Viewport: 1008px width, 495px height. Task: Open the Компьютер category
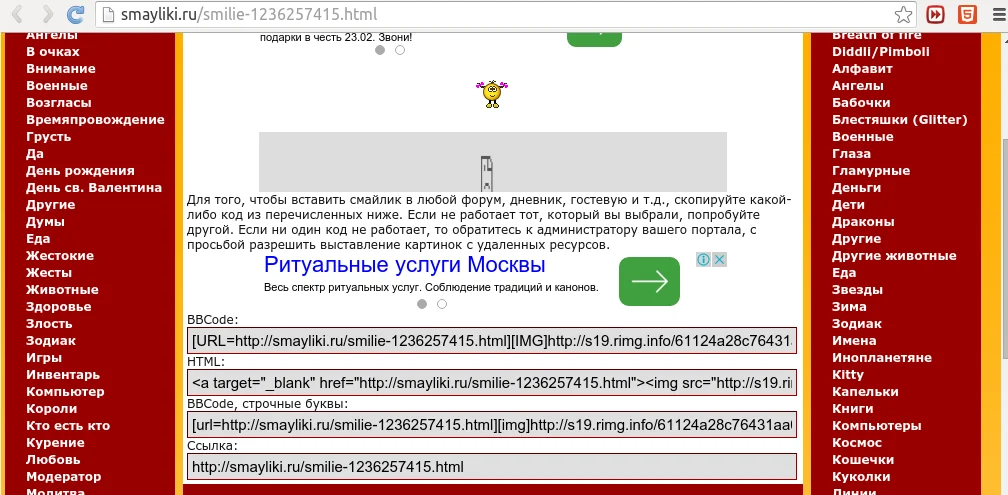65,392
